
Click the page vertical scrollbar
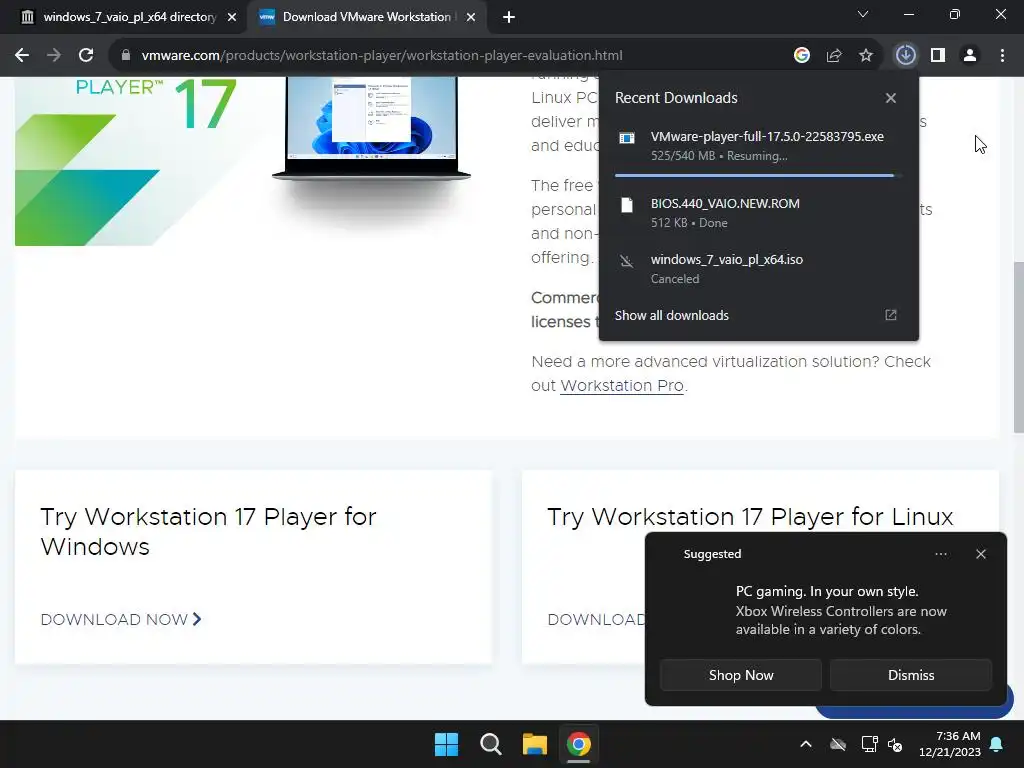(x=1018, y=346)
